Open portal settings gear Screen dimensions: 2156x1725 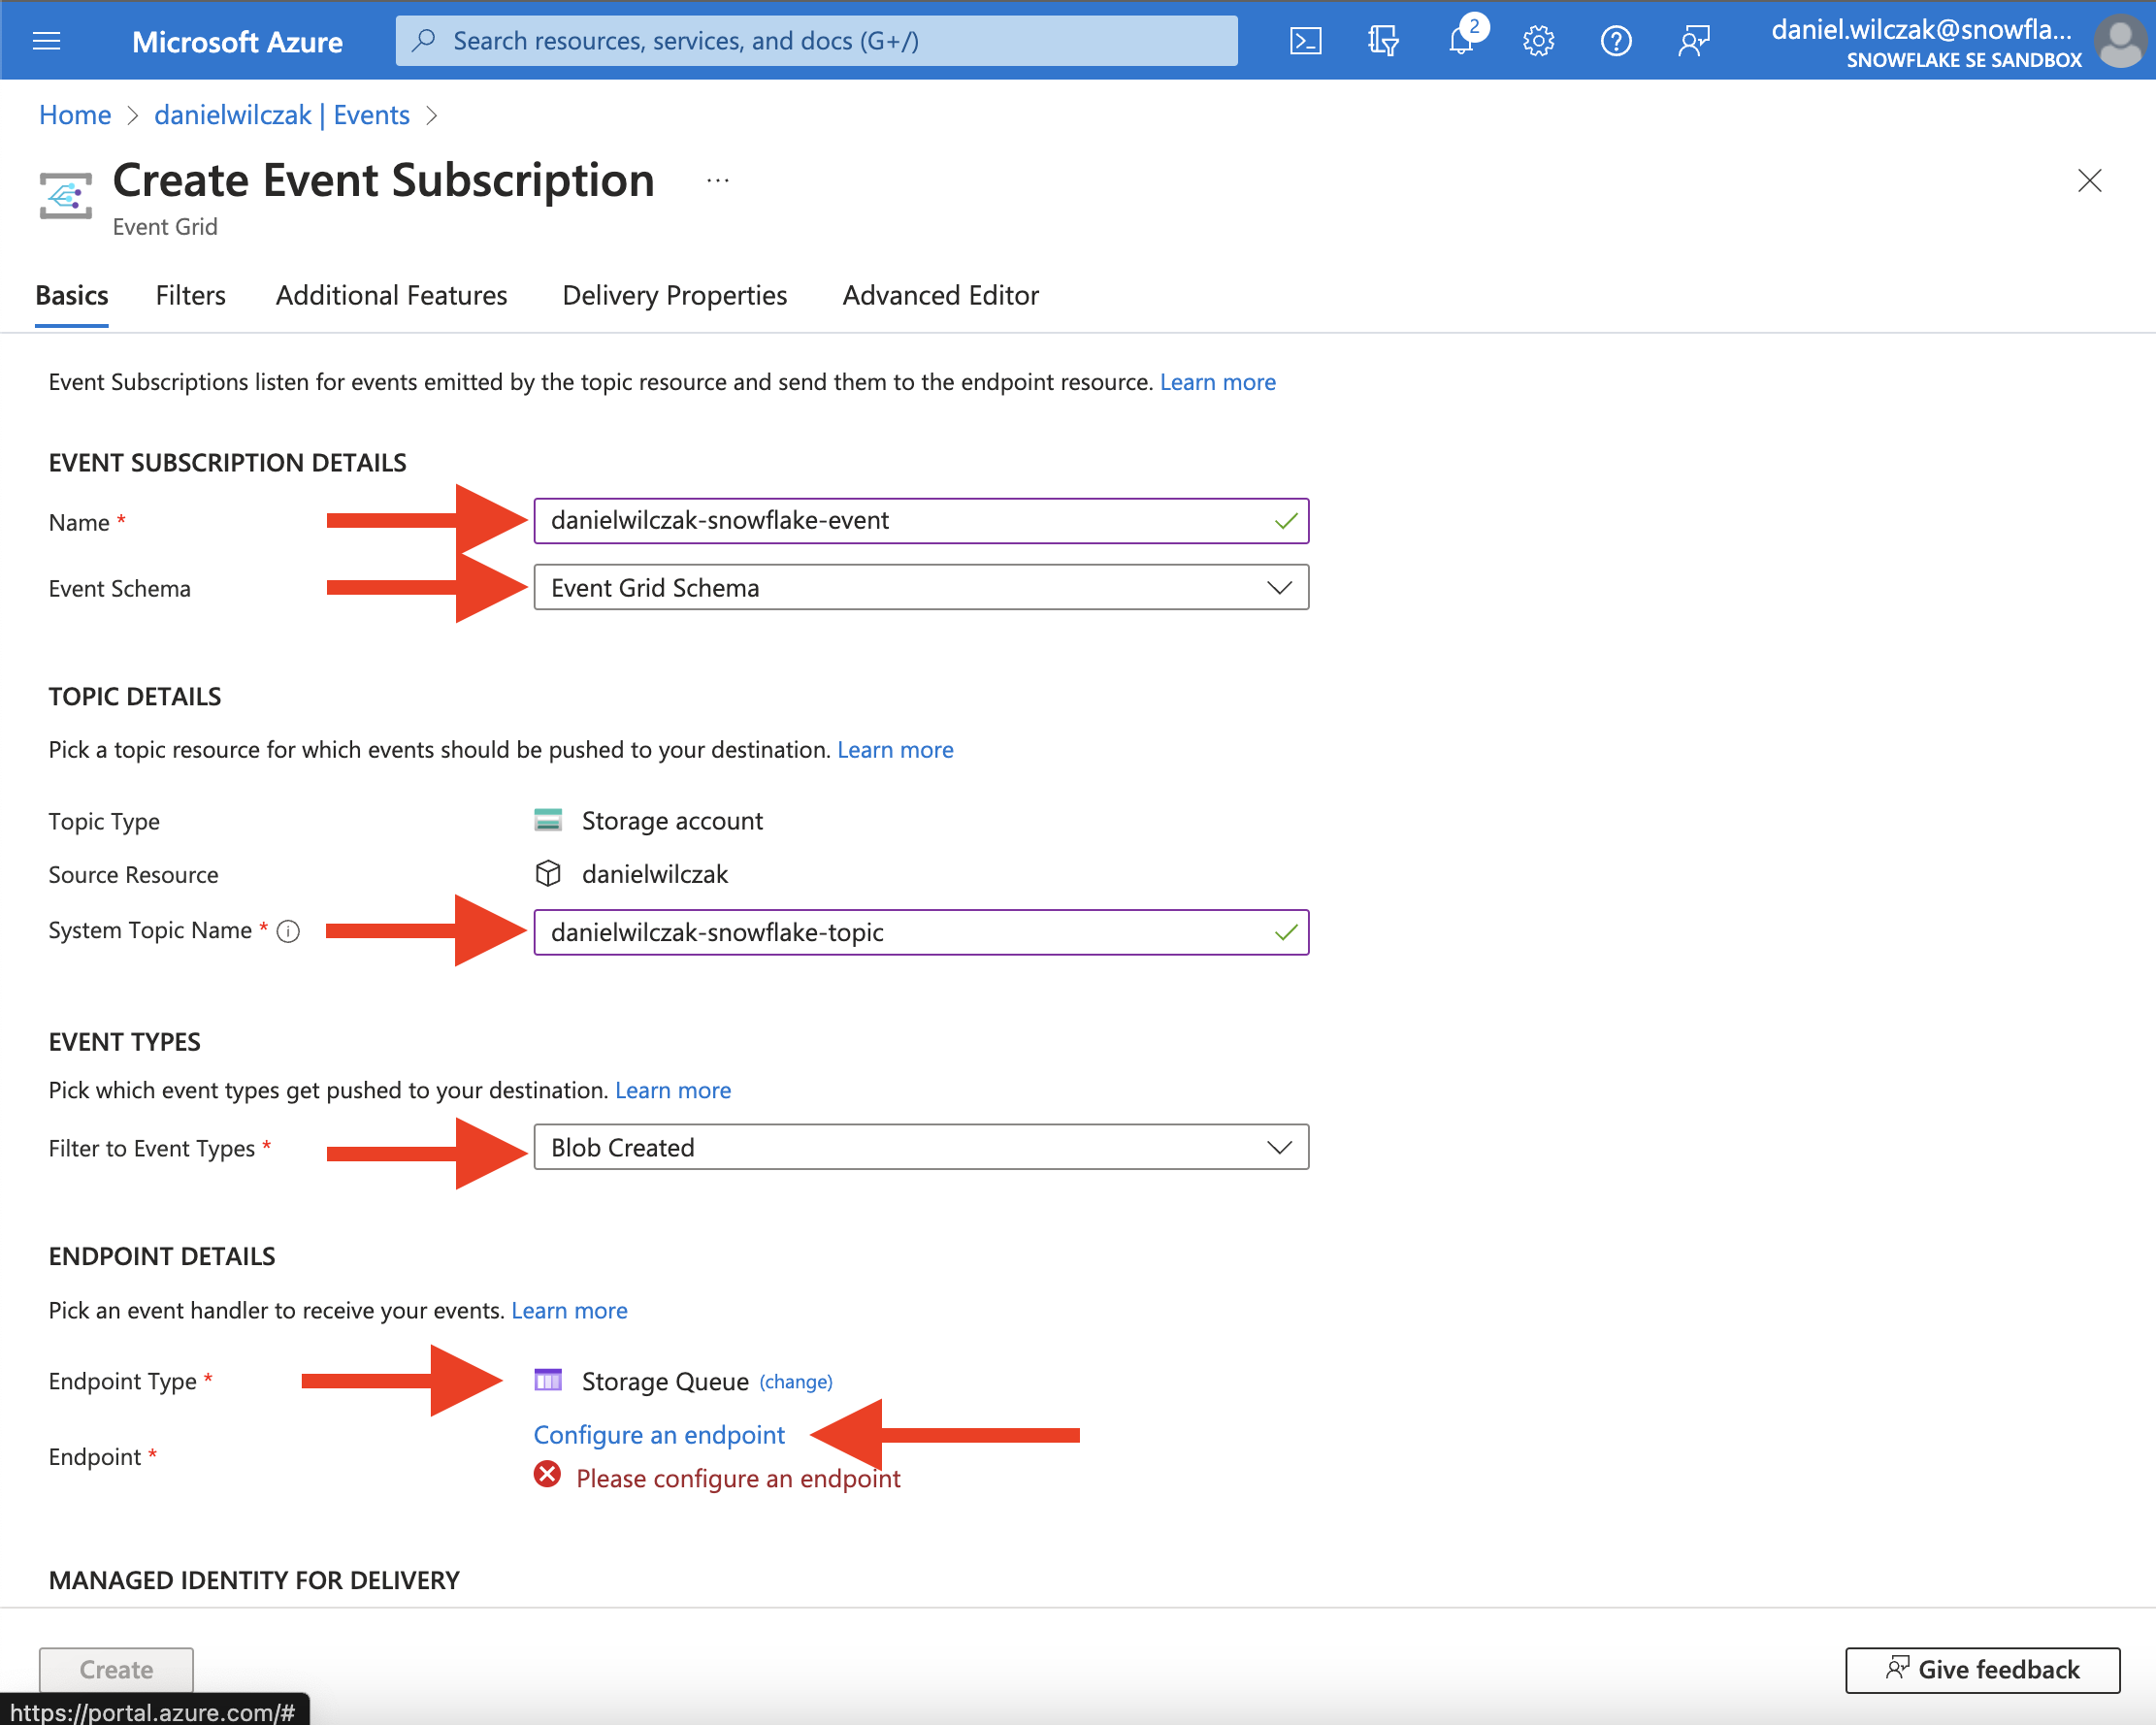click(x=1538, y=41)
